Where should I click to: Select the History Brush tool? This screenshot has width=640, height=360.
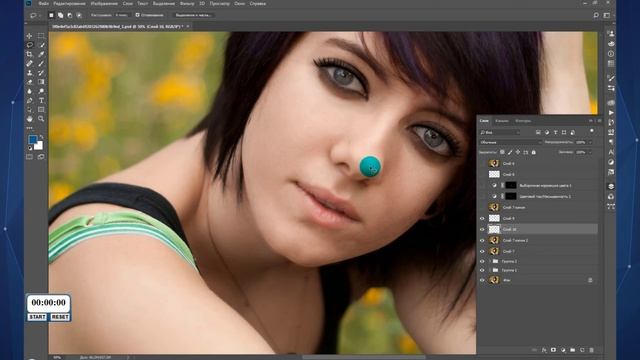click(41, 73)
